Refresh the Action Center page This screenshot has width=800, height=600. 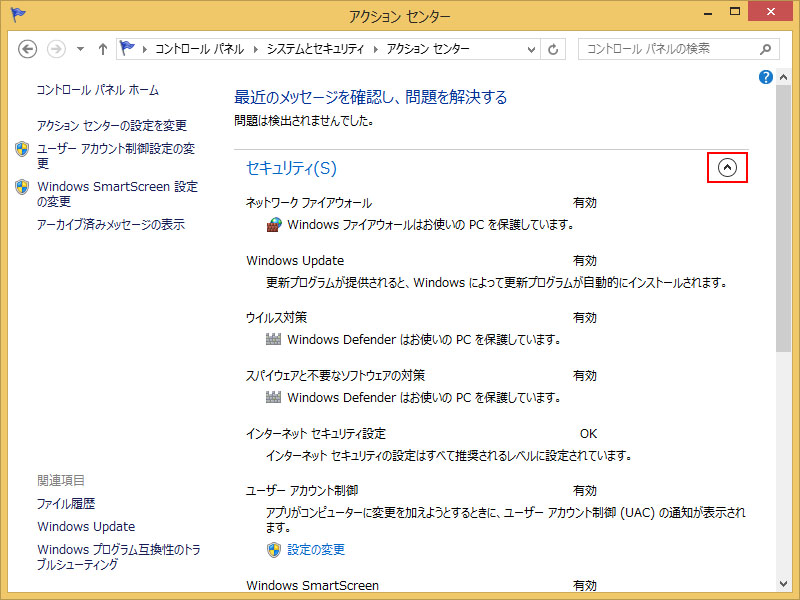click(553, 49)
